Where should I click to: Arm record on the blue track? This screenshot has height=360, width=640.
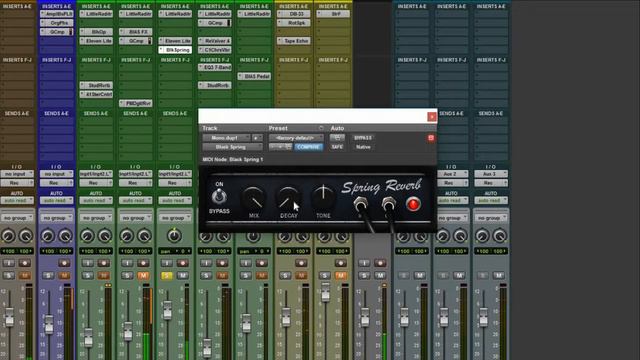64,263
